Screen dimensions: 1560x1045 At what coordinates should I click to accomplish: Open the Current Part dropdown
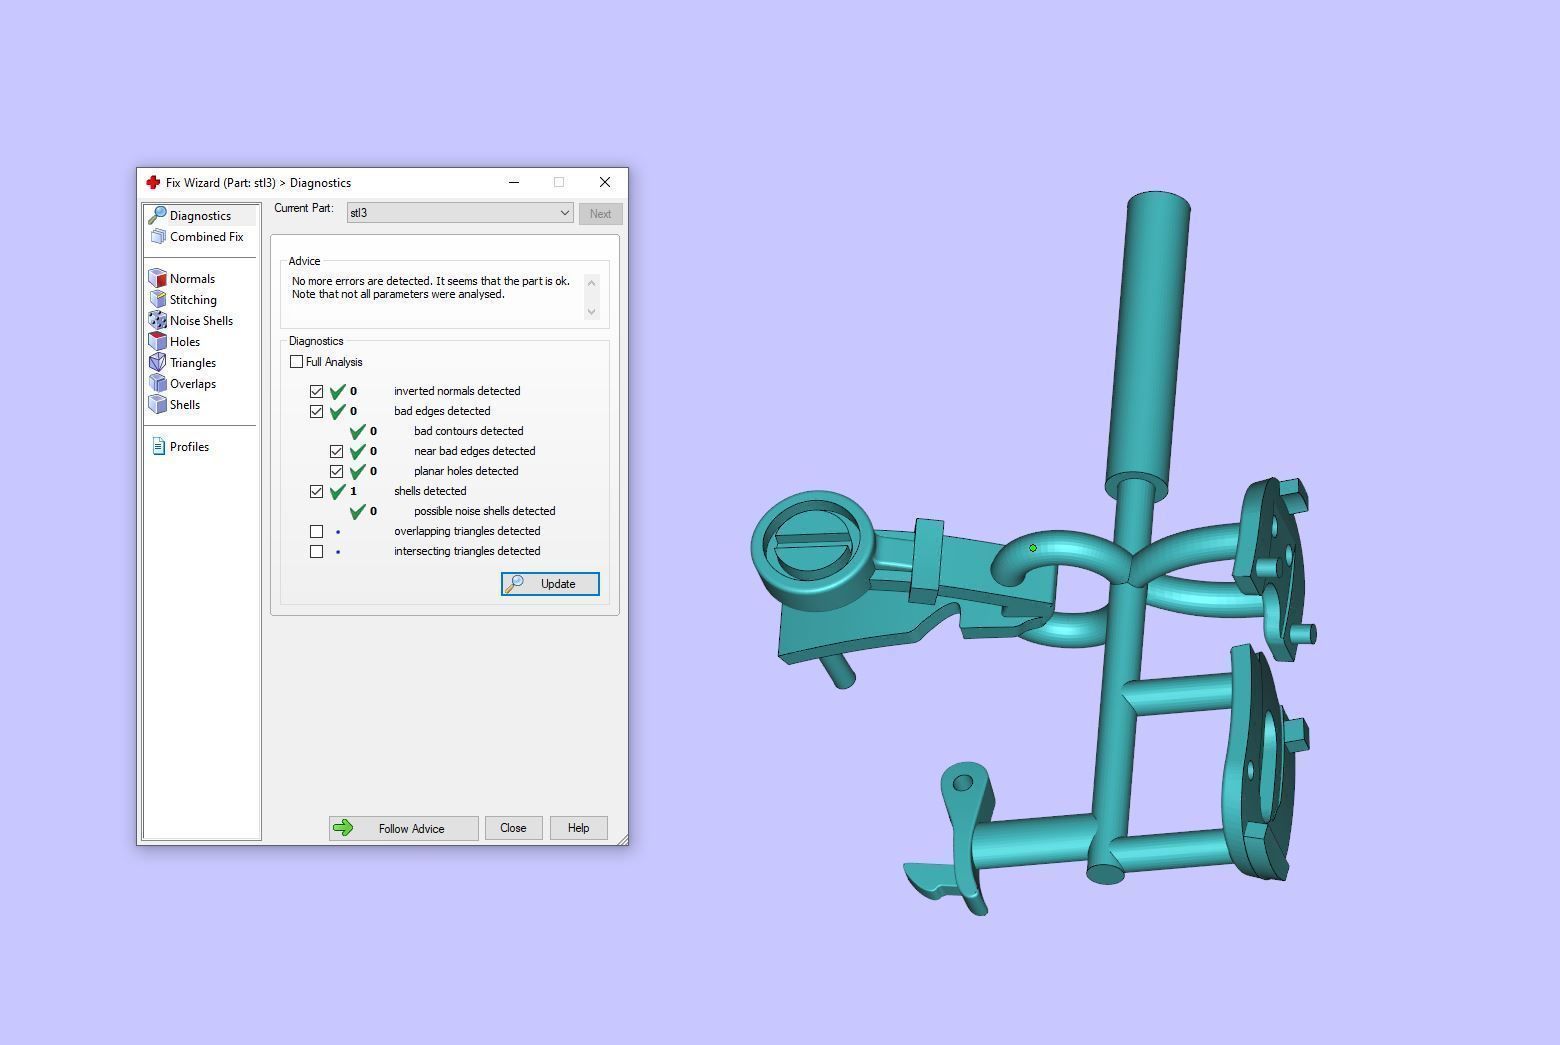(460, 213)
